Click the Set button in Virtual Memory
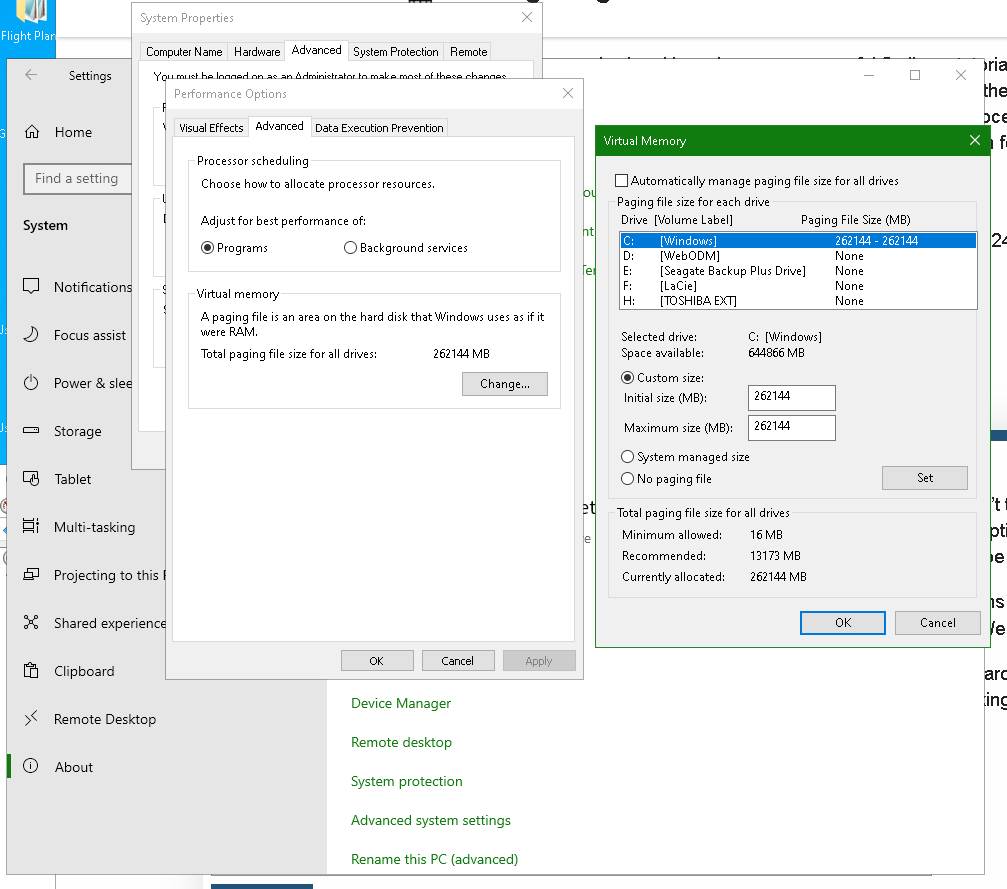This screenshot has height=889, width=1007. (x=924, y=478)
